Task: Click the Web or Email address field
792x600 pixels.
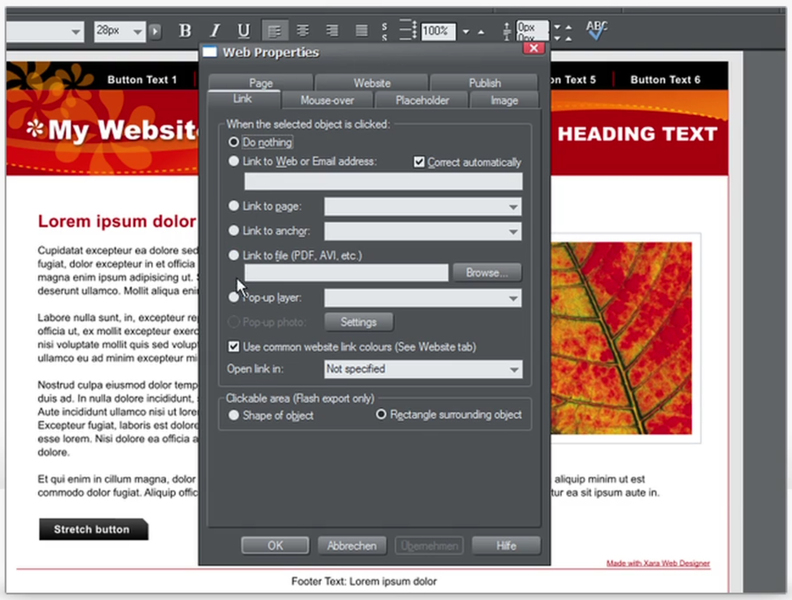Action: tap(383, 181)
